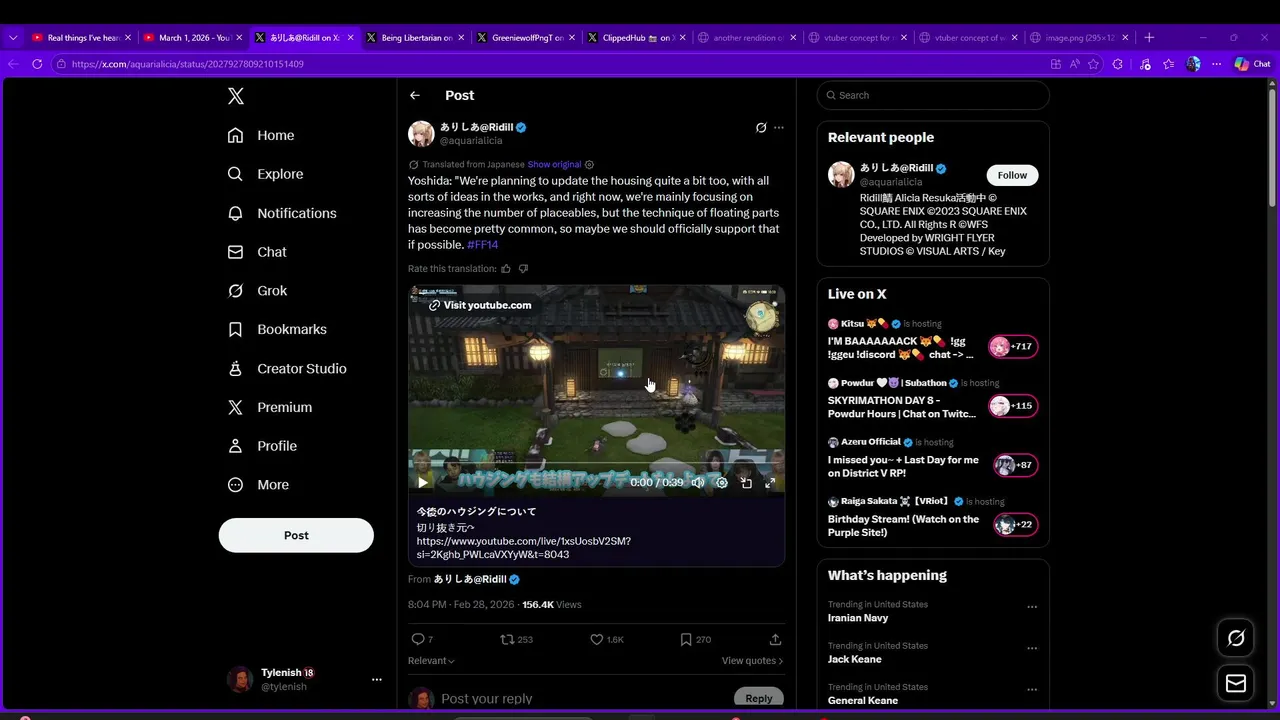Viewport: 1280px width, 720px height.
Task: Open Raiga Sakata Birthday Stream listing
Action: tap(933, 519)
